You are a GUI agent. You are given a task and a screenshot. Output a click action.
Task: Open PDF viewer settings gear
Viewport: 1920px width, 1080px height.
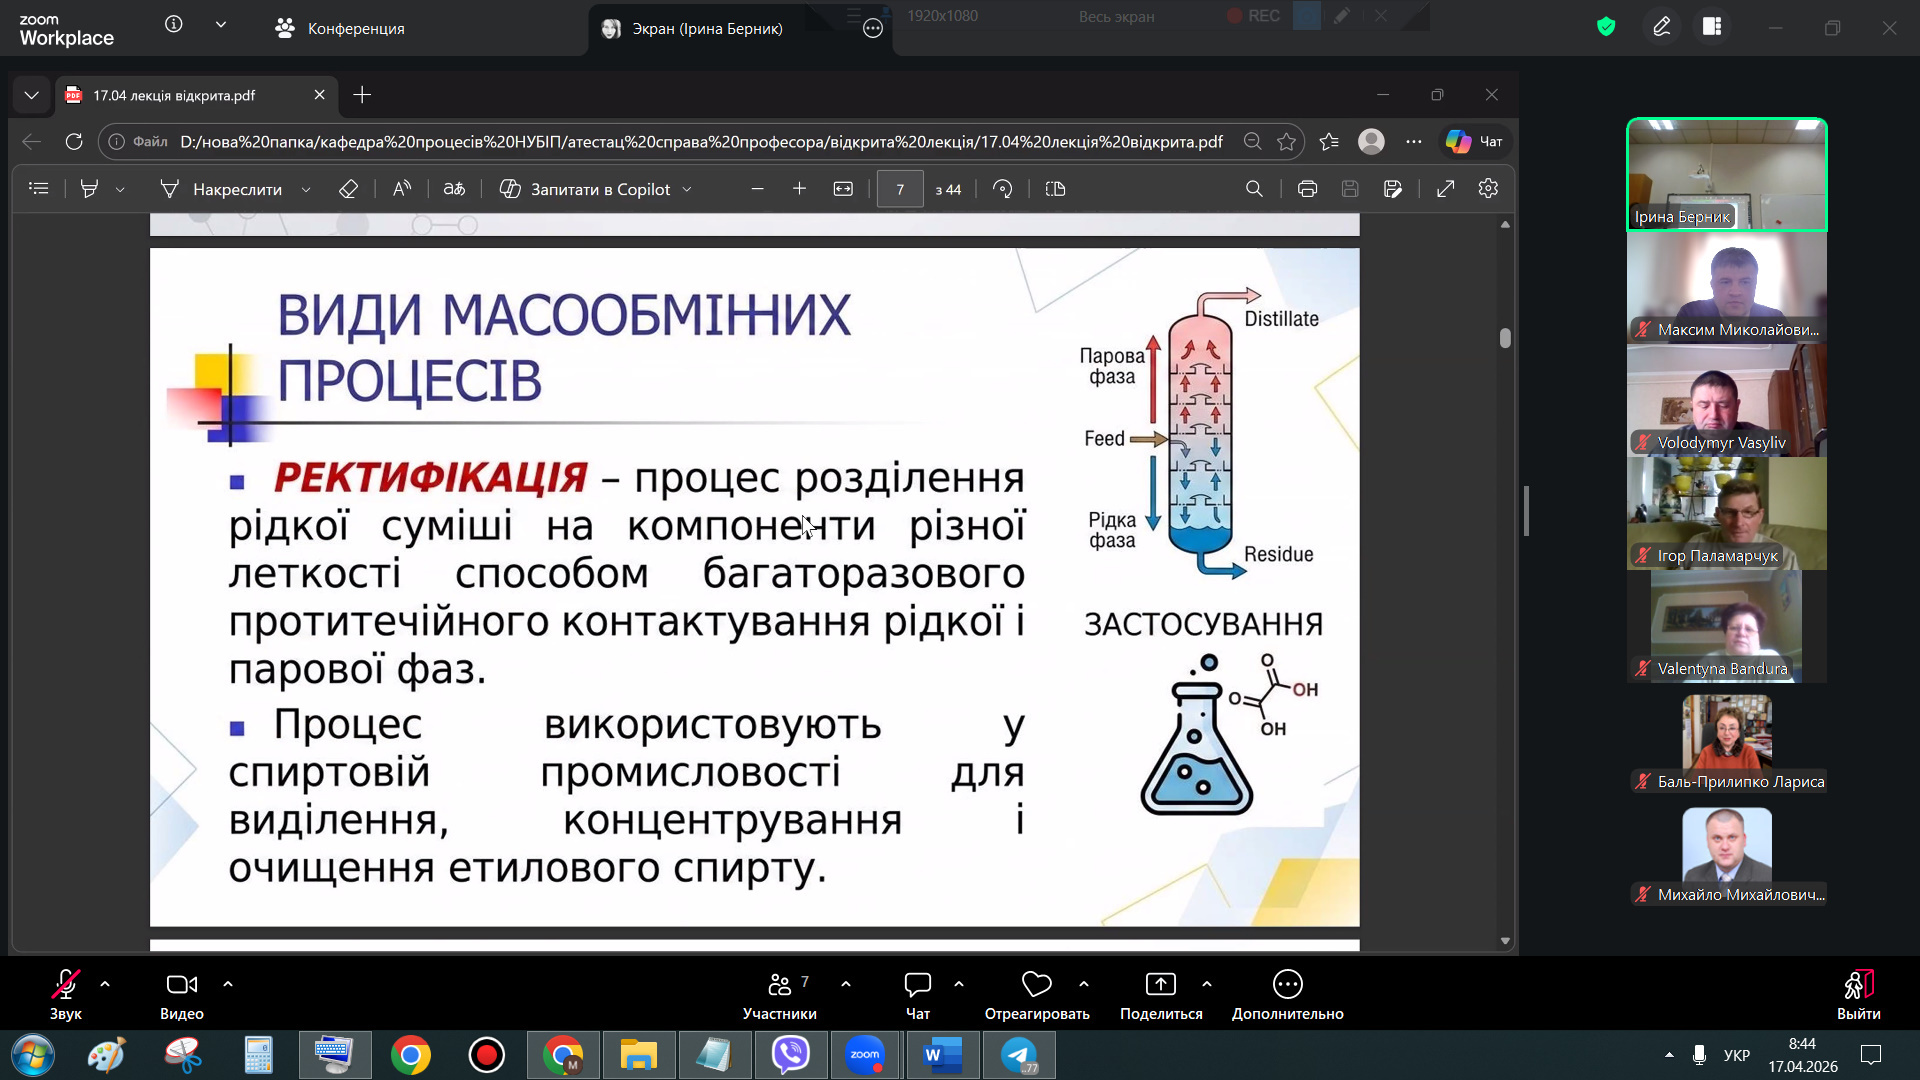1488,189
